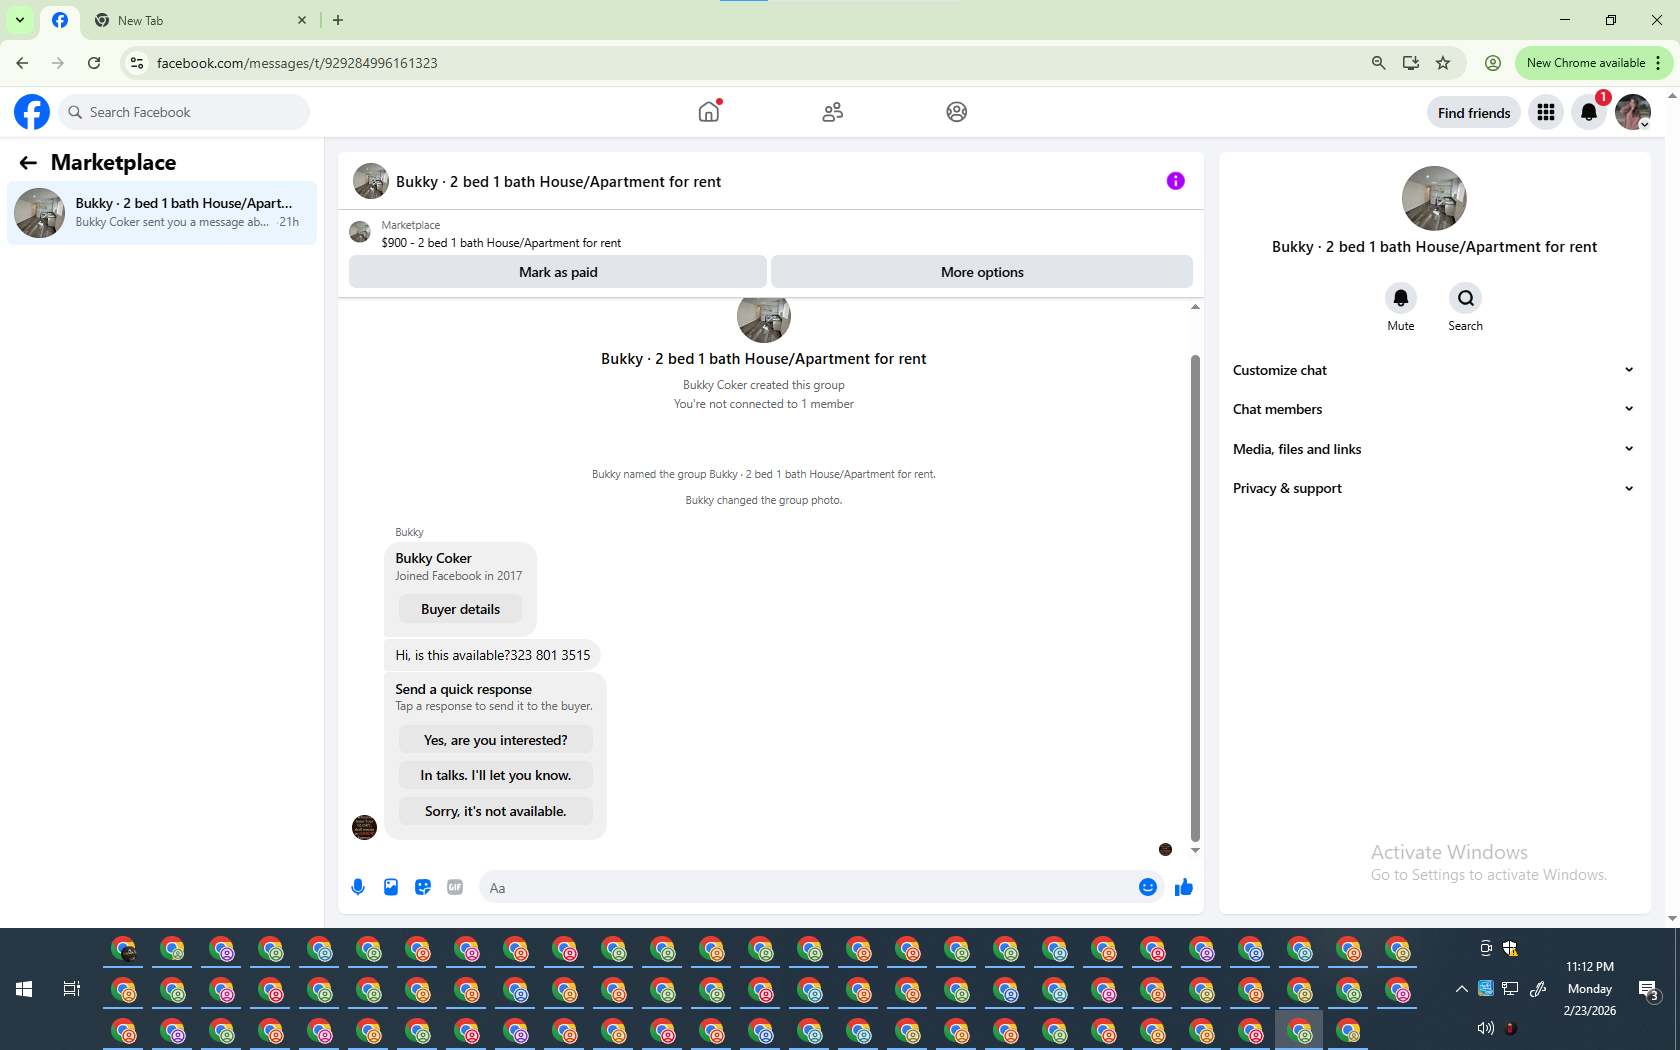The width and height of the screenshot is (1680, 1050).
Task: Bookmark this tab star icon
Action: pyautogui.click(x=1443, y=63)
